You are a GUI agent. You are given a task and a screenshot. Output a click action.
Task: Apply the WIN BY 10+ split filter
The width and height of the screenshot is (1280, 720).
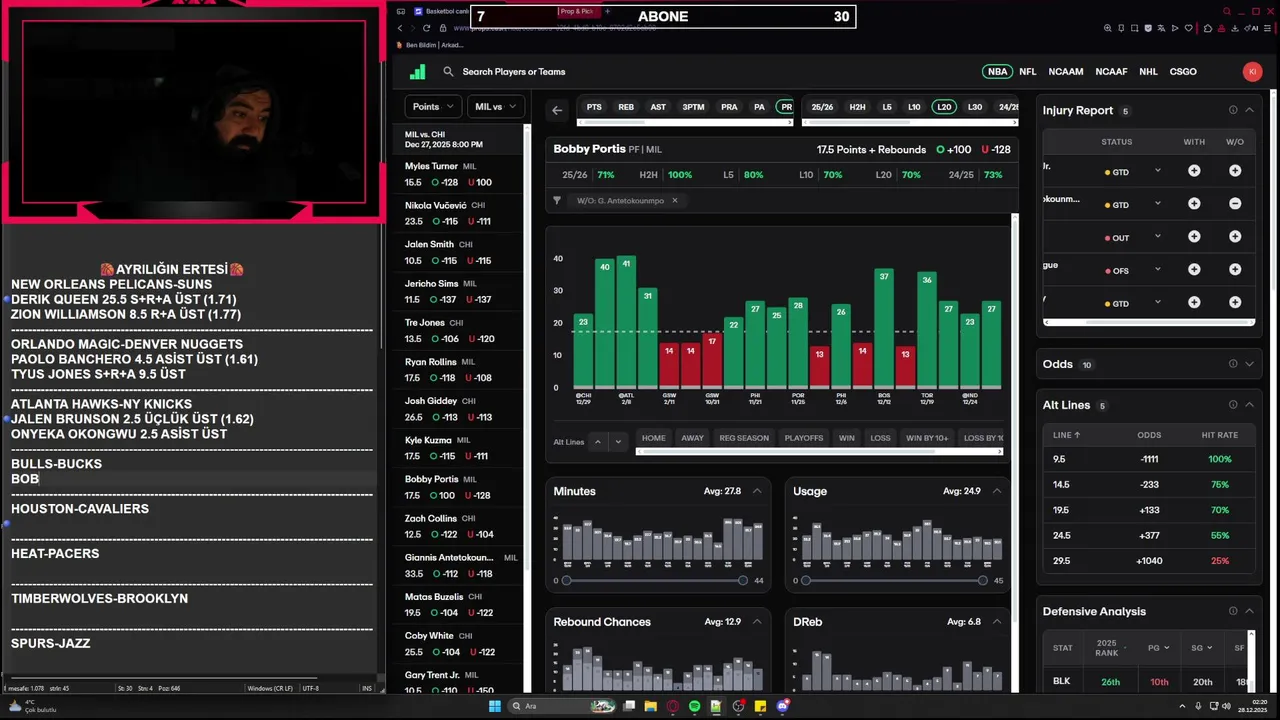[927, 438]
